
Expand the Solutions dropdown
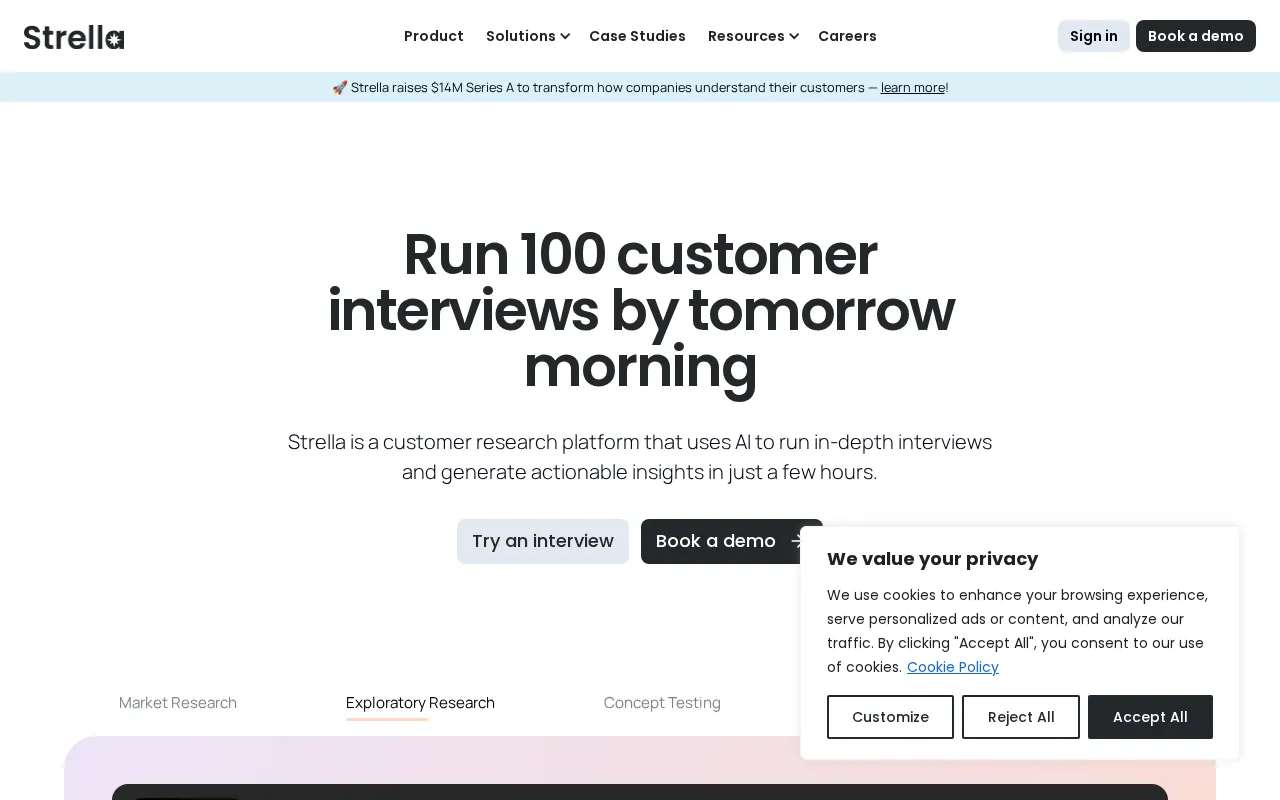pos(527,36)
